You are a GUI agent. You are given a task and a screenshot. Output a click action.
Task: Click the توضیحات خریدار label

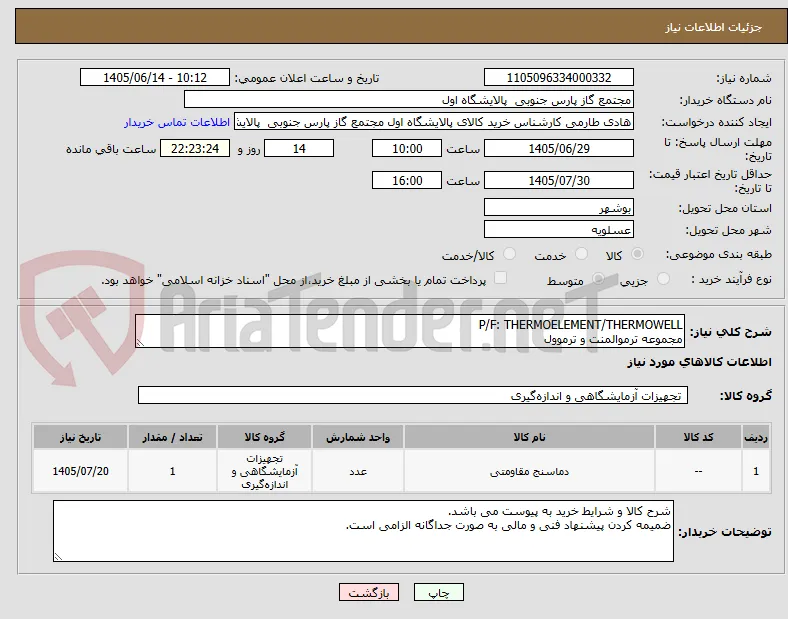tap(725, 532)
